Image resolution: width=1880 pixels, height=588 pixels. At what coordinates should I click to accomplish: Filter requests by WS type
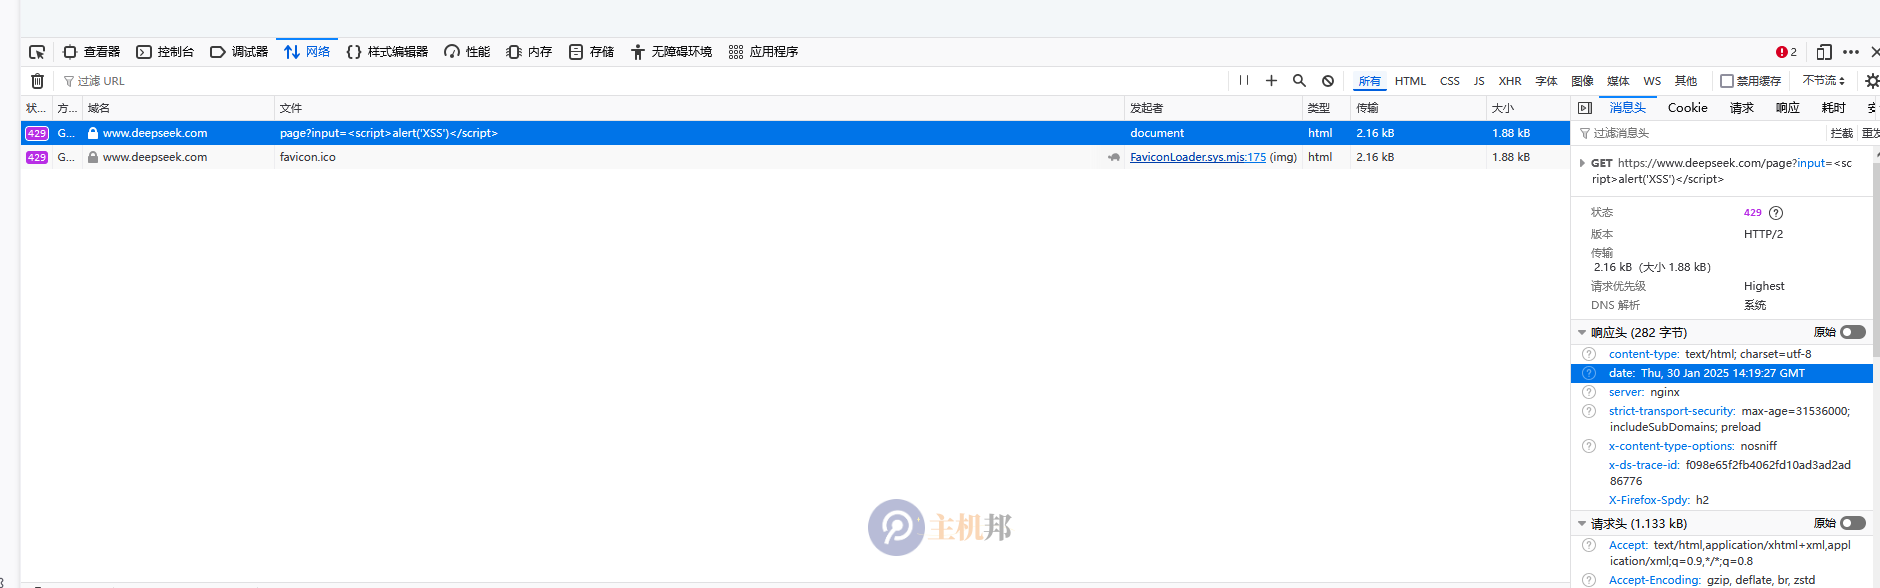[1652, 81]
